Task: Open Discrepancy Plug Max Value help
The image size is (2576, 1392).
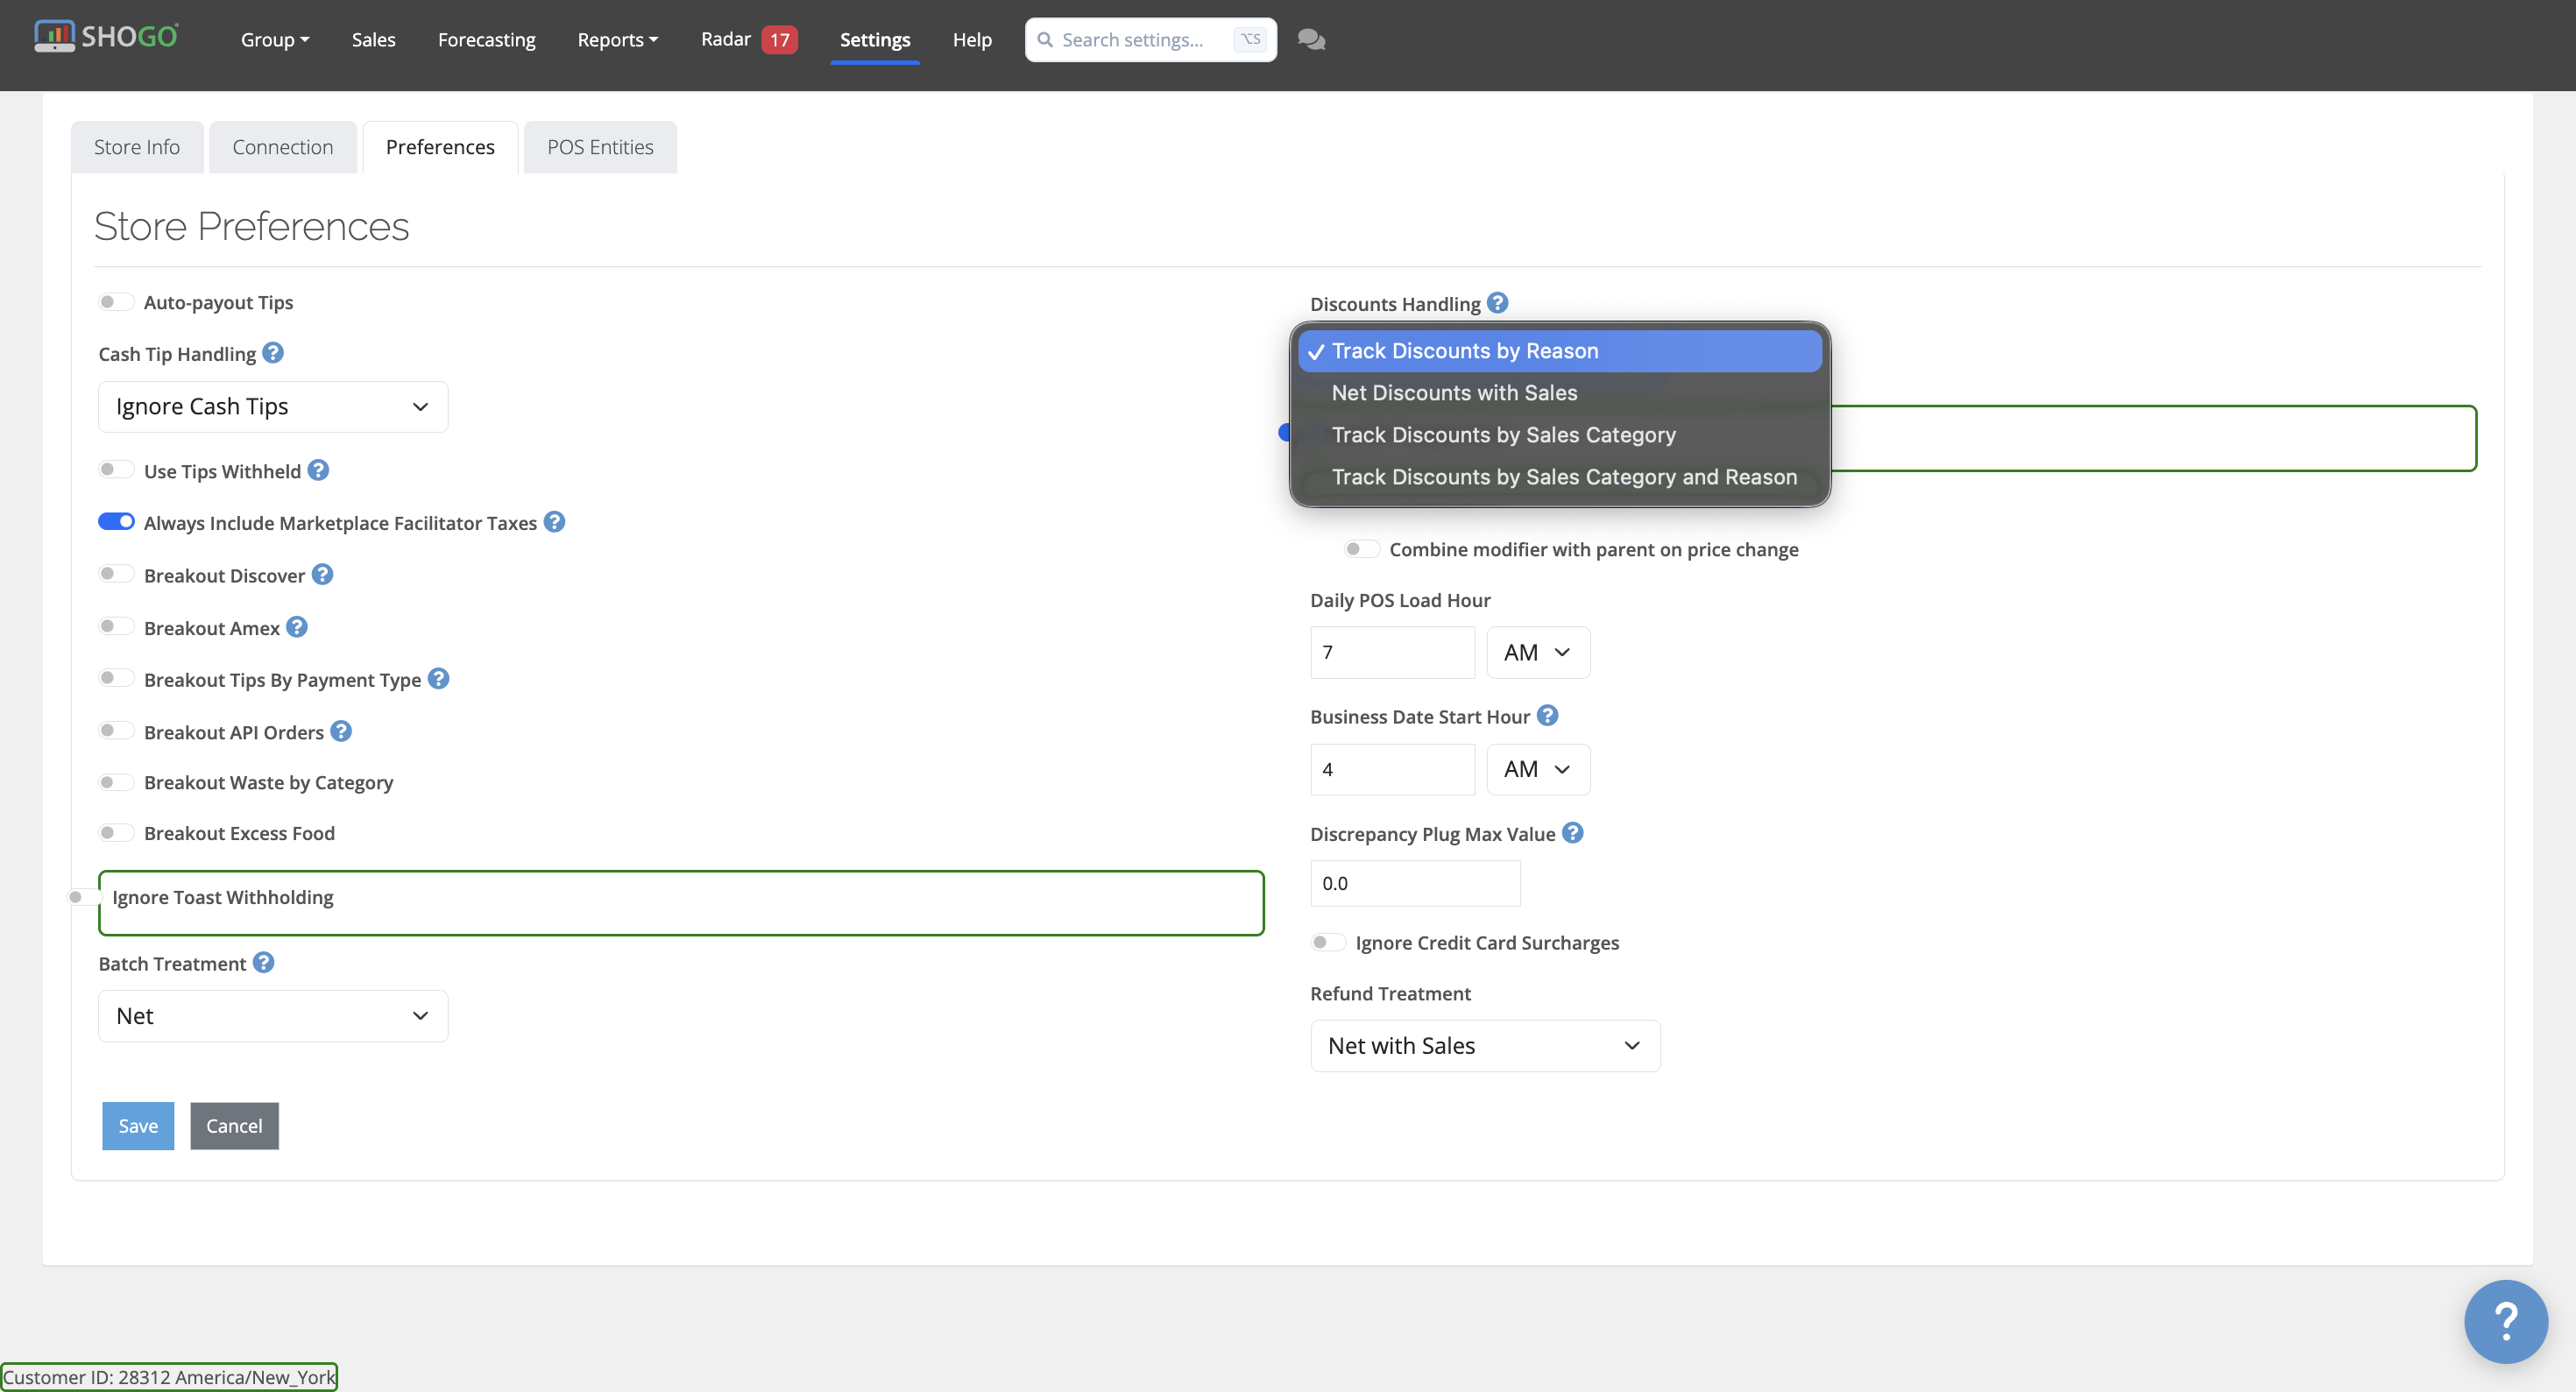Action: [1573, 833]
